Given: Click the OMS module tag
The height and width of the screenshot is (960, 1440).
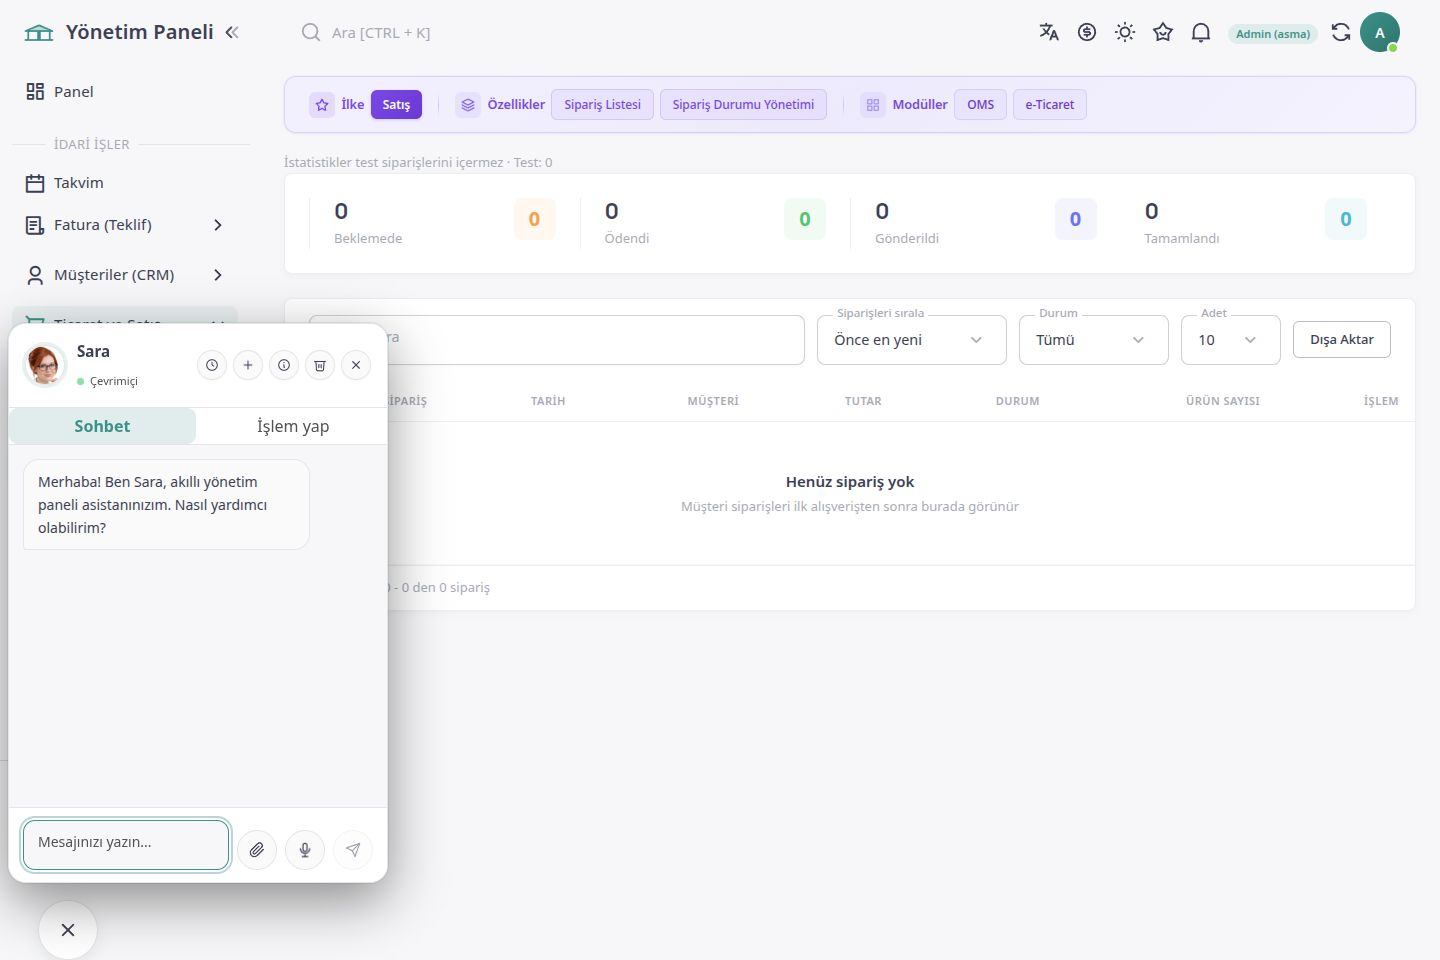Looking at the screenshot, I should click(x=981, y=104).
